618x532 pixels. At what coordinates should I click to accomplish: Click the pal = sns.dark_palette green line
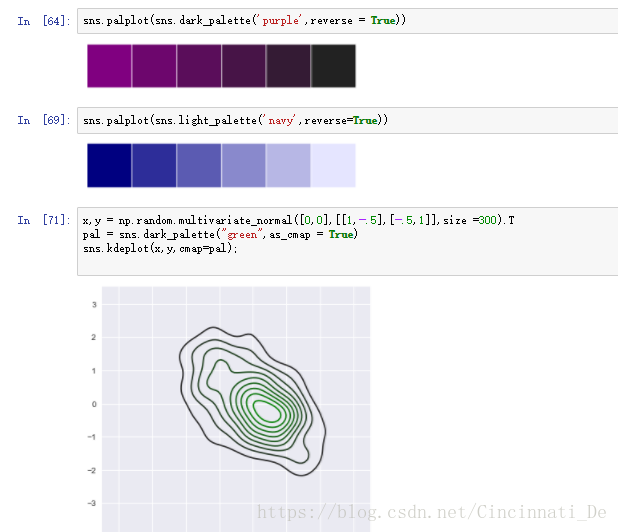[220, 234]
